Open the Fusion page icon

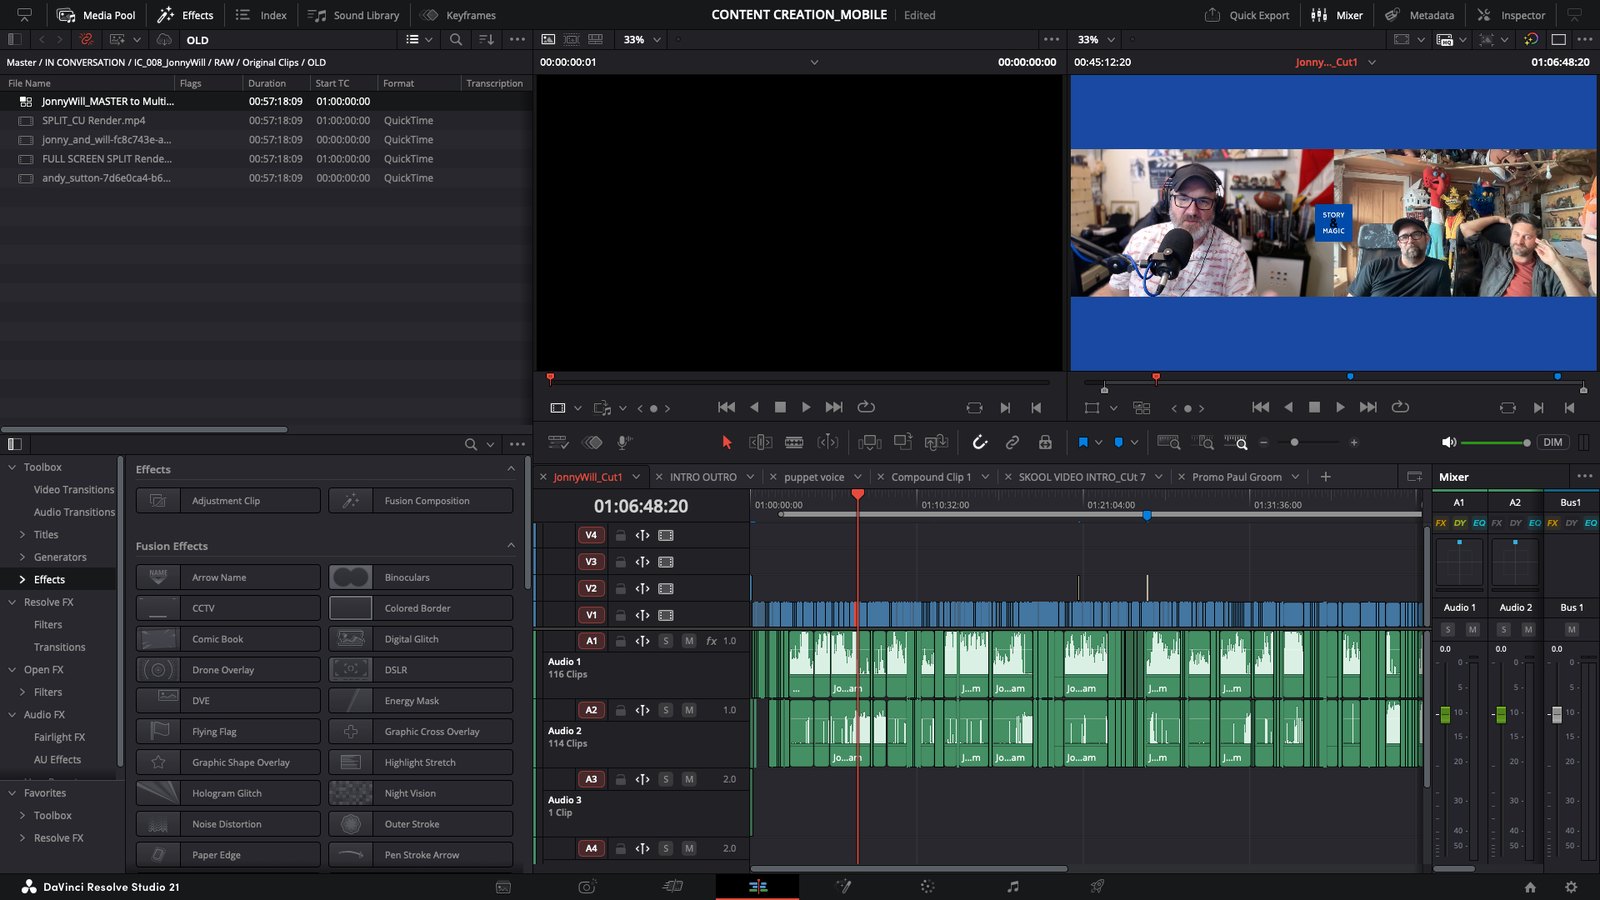pos(843,886)
